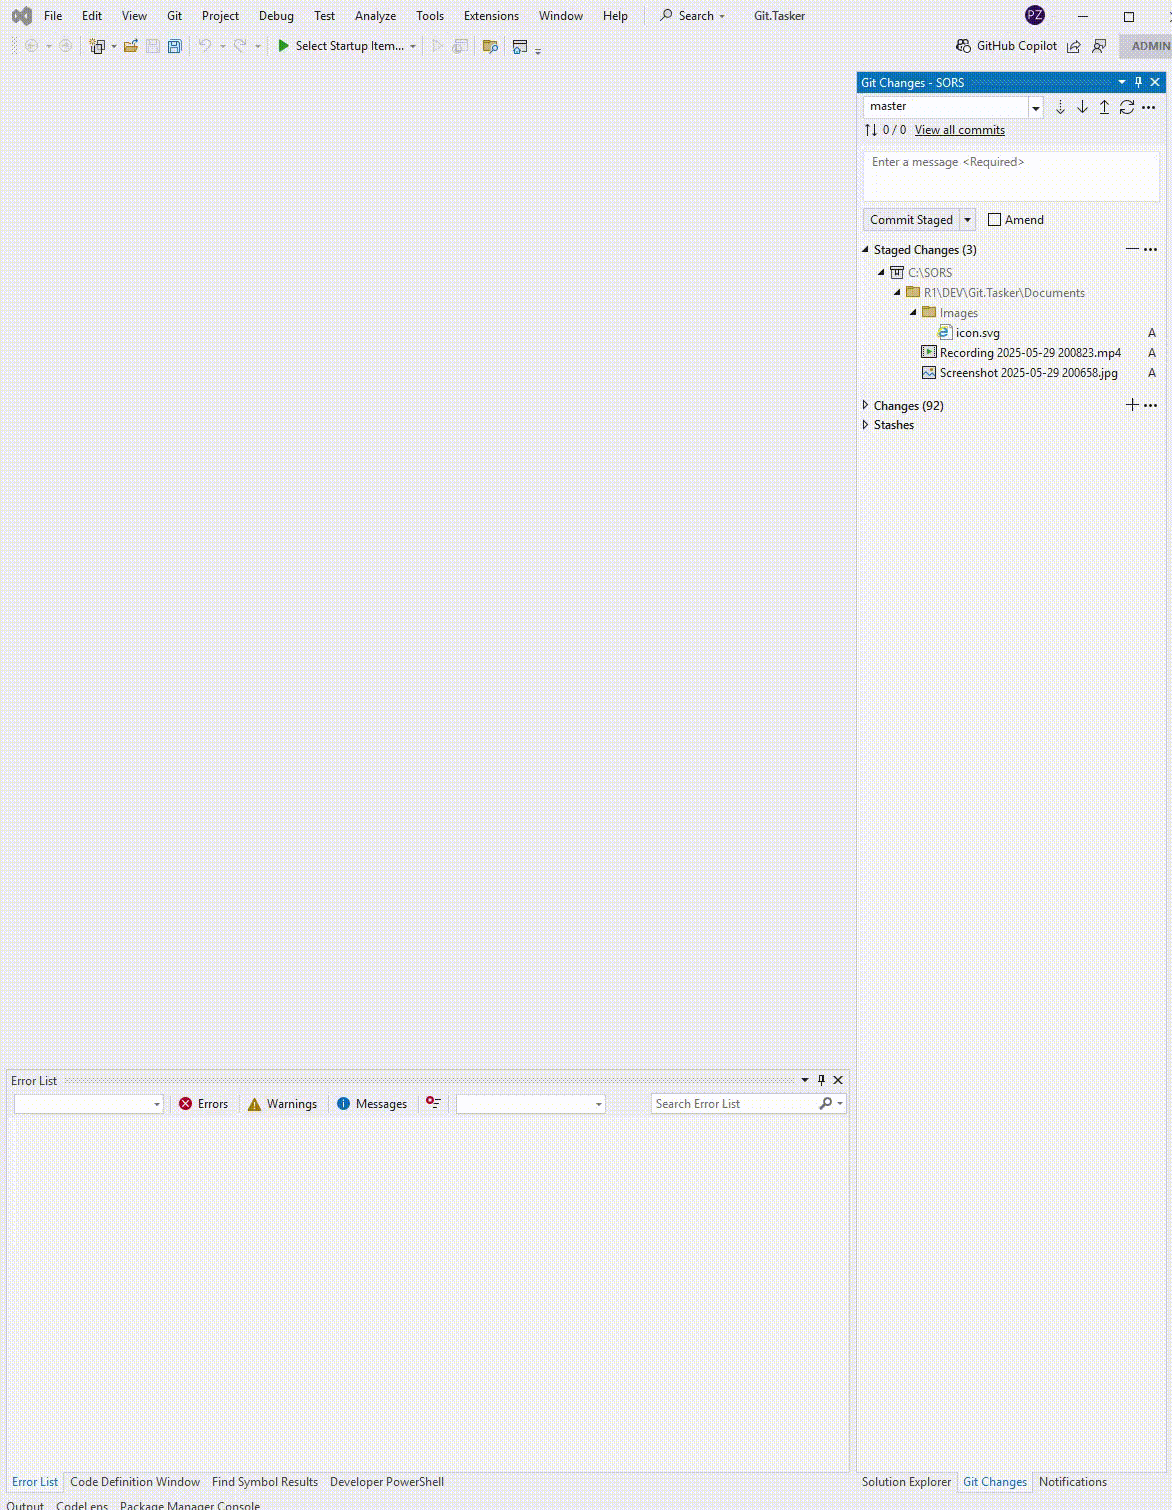Unstage all staged changes with the minus icon

1133,249
